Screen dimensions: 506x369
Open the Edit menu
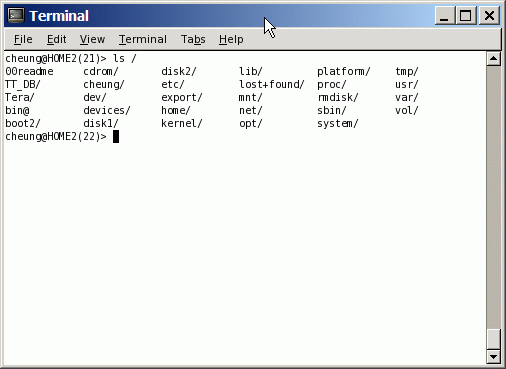56,39
